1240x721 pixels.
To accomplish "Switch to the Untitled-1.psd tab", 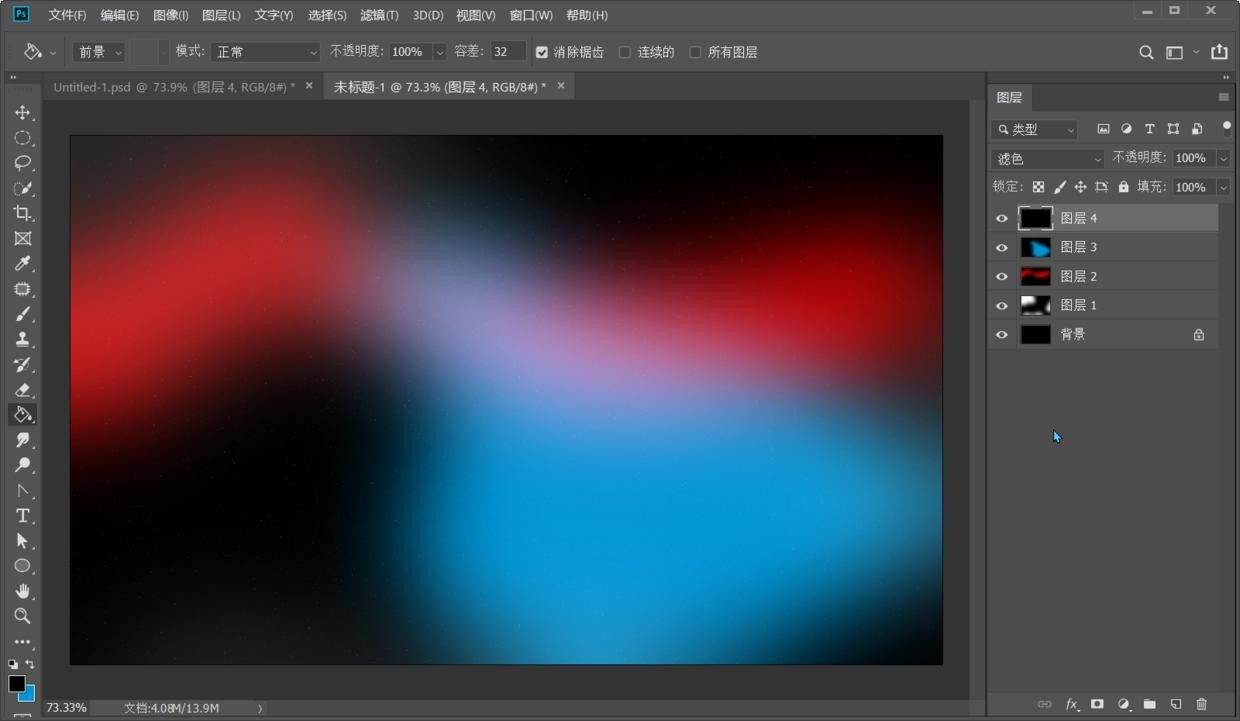I will click(x=173, y=87).
